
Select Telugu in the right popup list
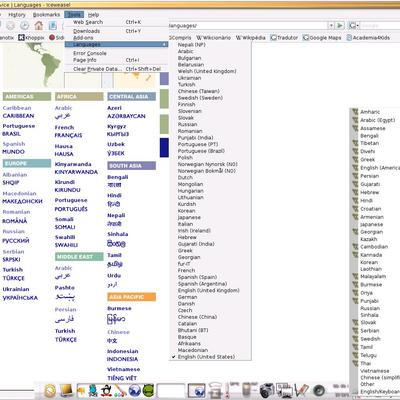coord(368,355)
